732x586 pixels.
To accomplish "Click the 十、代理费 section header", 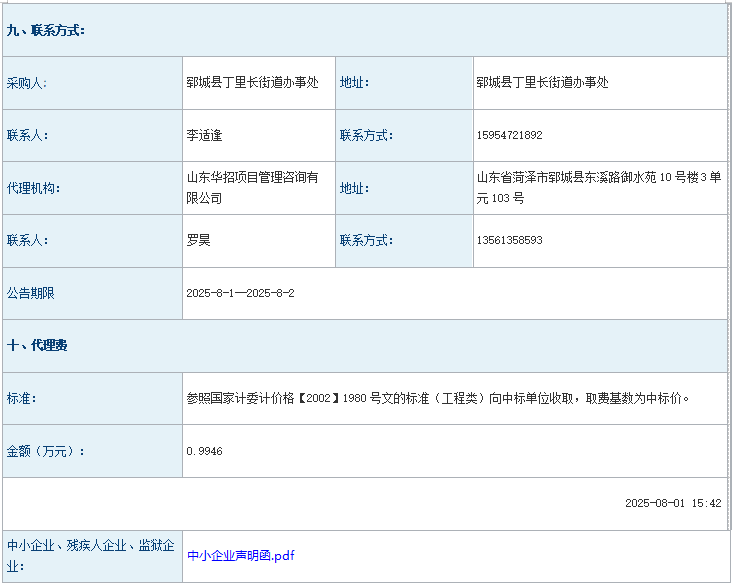I will point(37,345).
